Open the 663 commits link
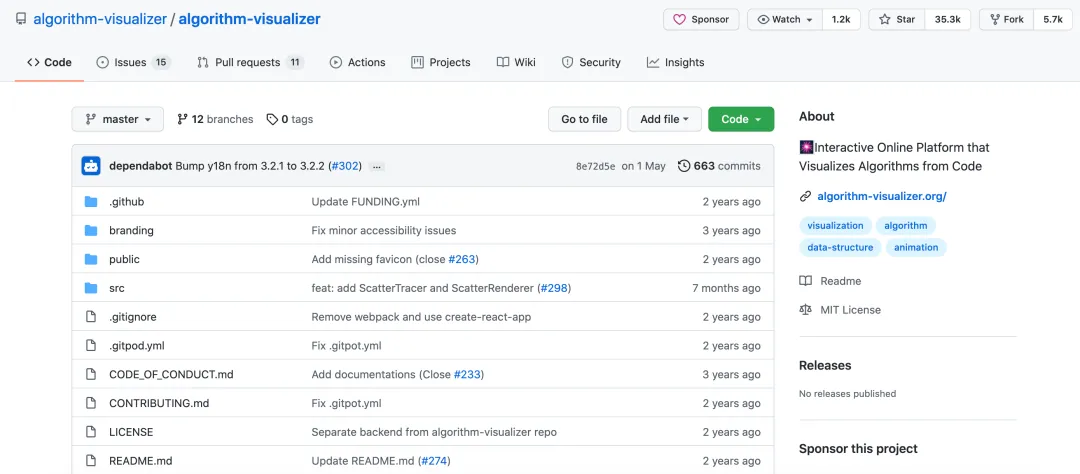The image size is (1080, 474). click(x=726, y=166)
